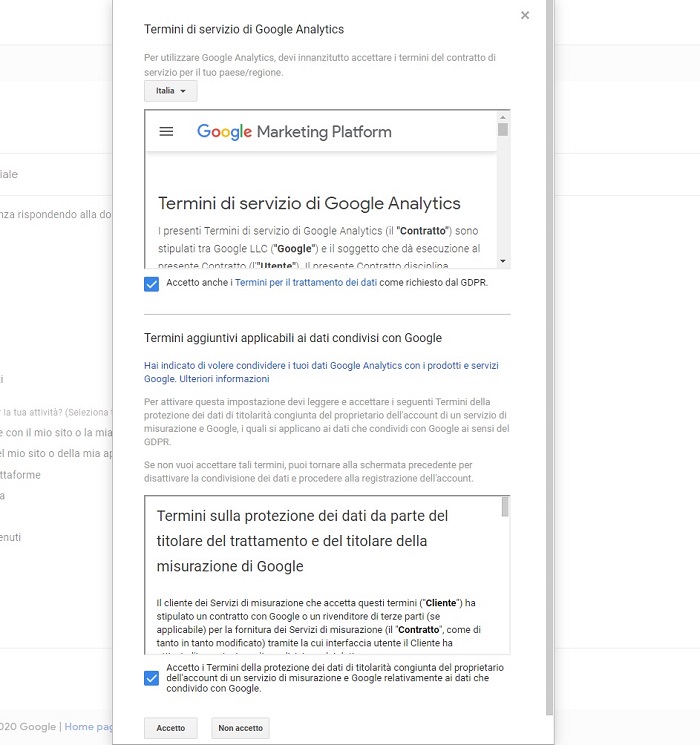Click 'Termini sulla protezione dei dati' heading text
Viewport: 700px width, 745px height.
coord(302,541)
